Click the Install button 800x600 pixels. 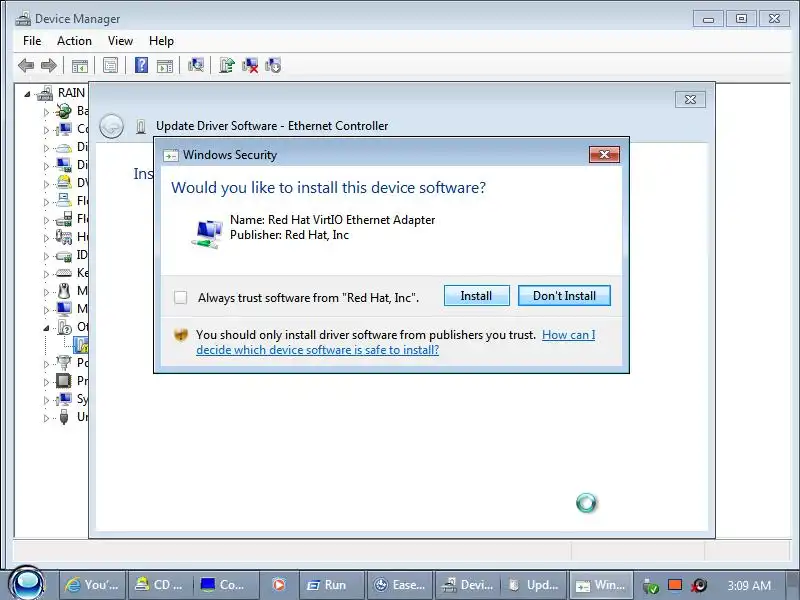[477, 296]
